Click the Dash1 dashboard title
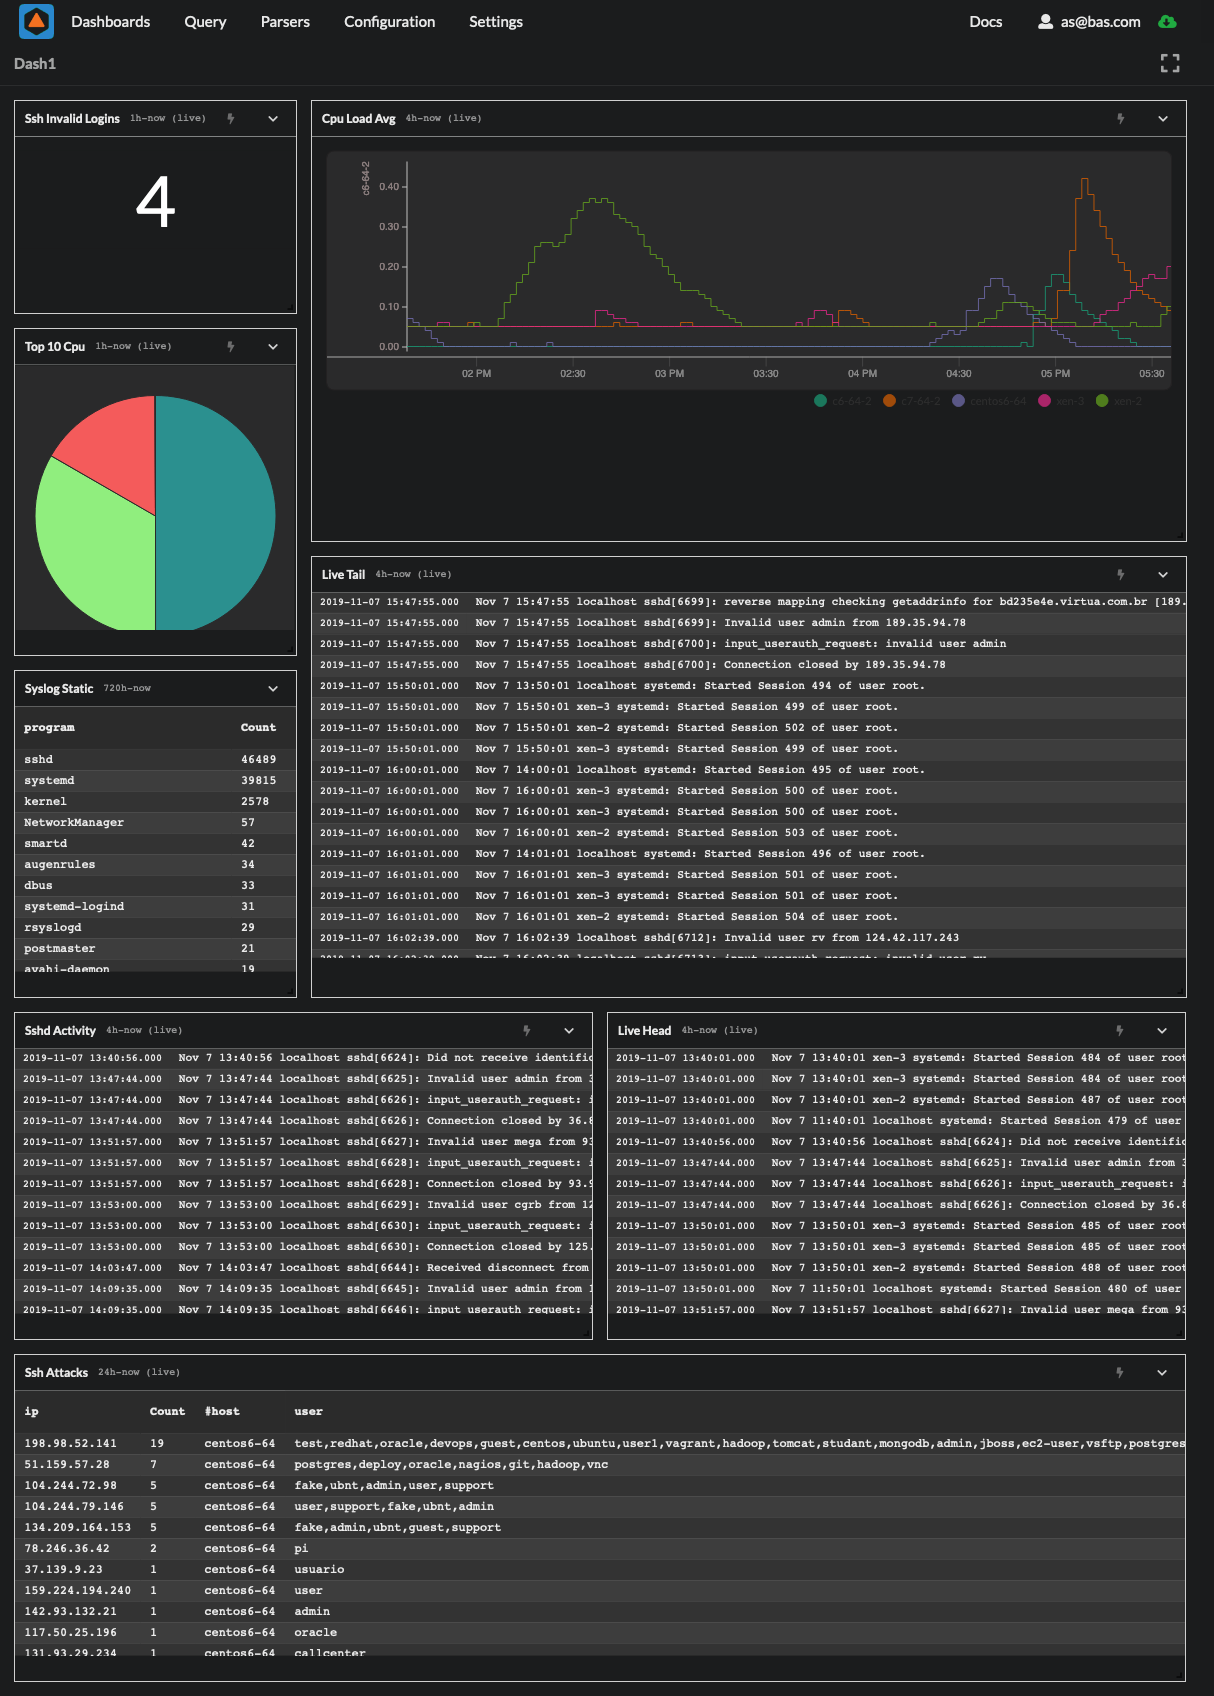Screen dimensions: 1214x1696 [x=35, y=64]
